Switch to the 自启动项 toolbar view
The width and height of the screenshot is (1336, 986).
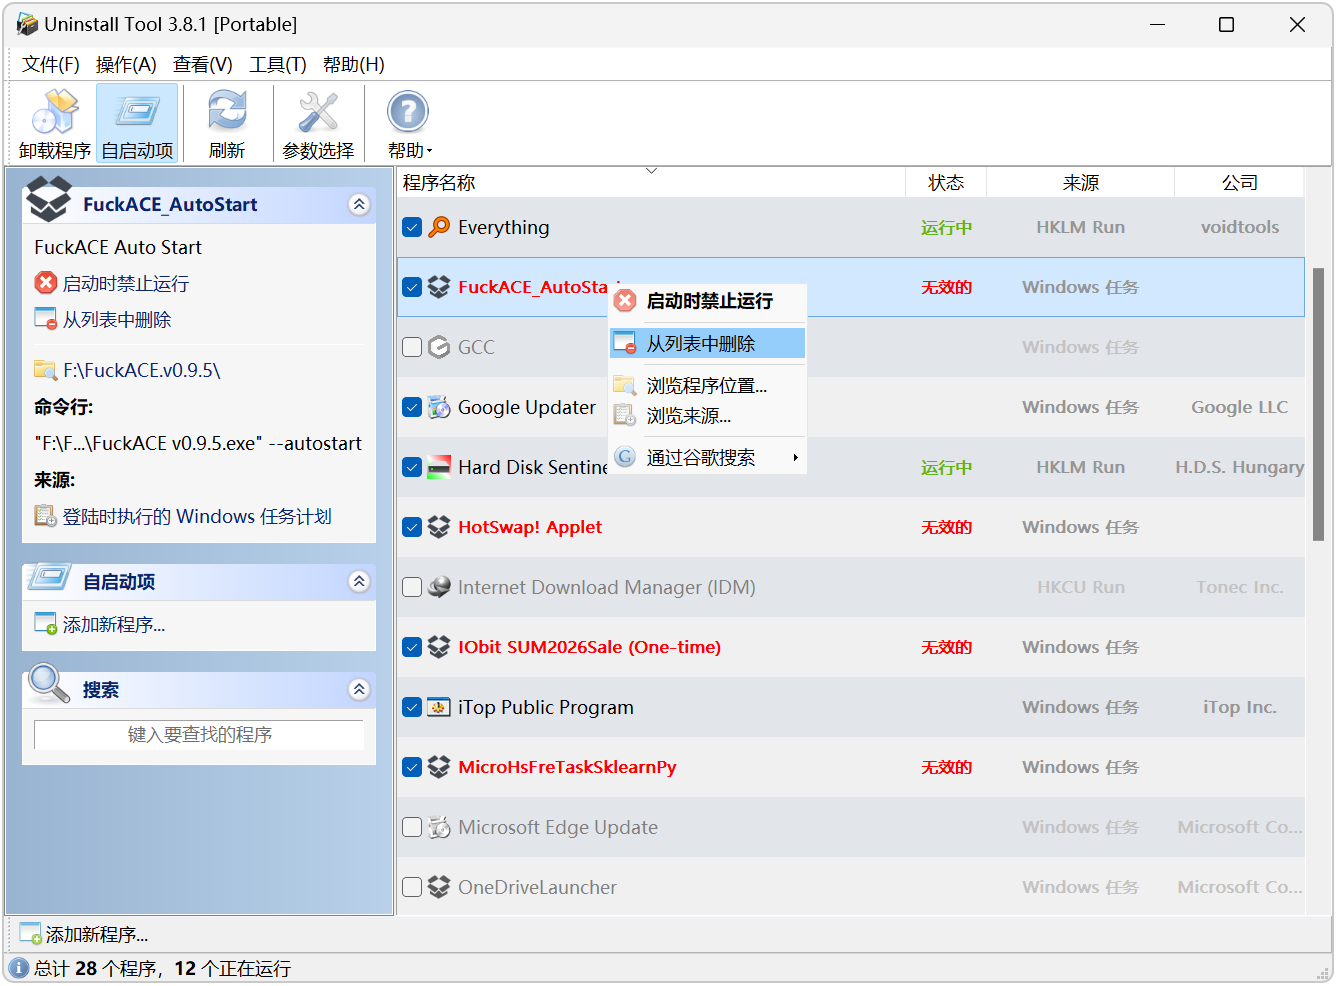coord(137,123)
